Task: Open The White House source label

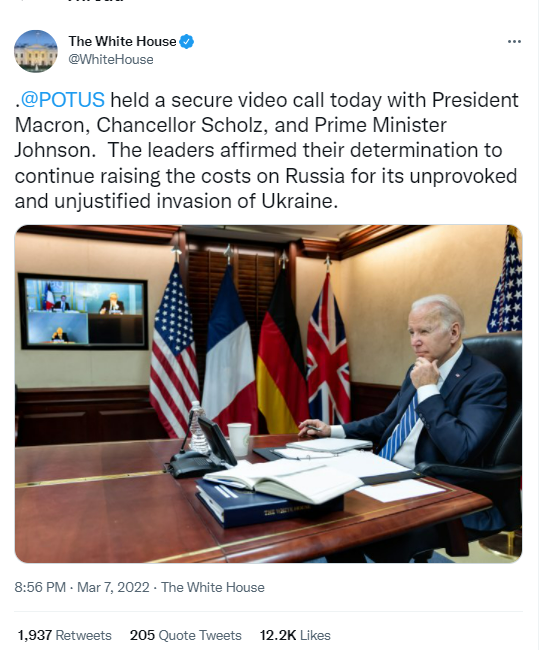Action: (x=213, y=587)
